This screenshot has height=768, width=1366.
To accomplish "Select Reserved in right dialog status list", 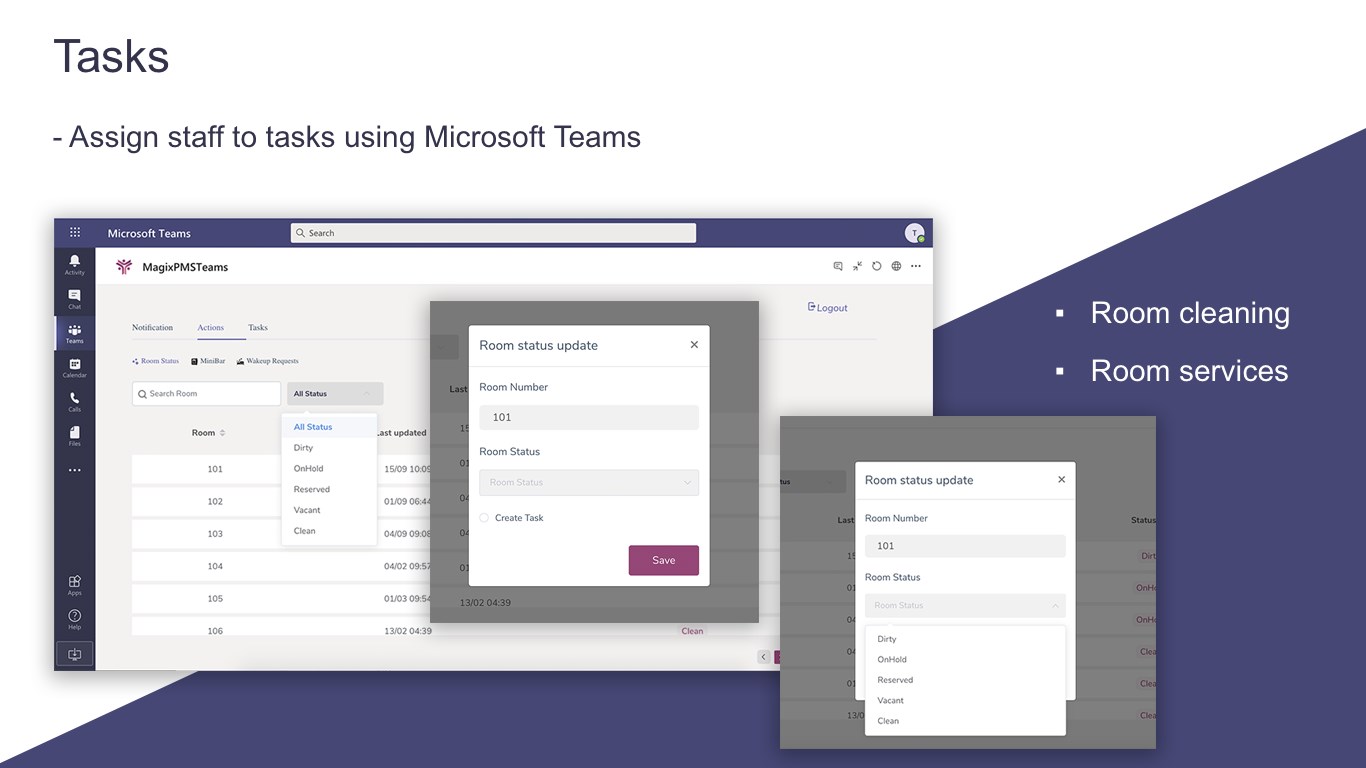I will 965,680.
